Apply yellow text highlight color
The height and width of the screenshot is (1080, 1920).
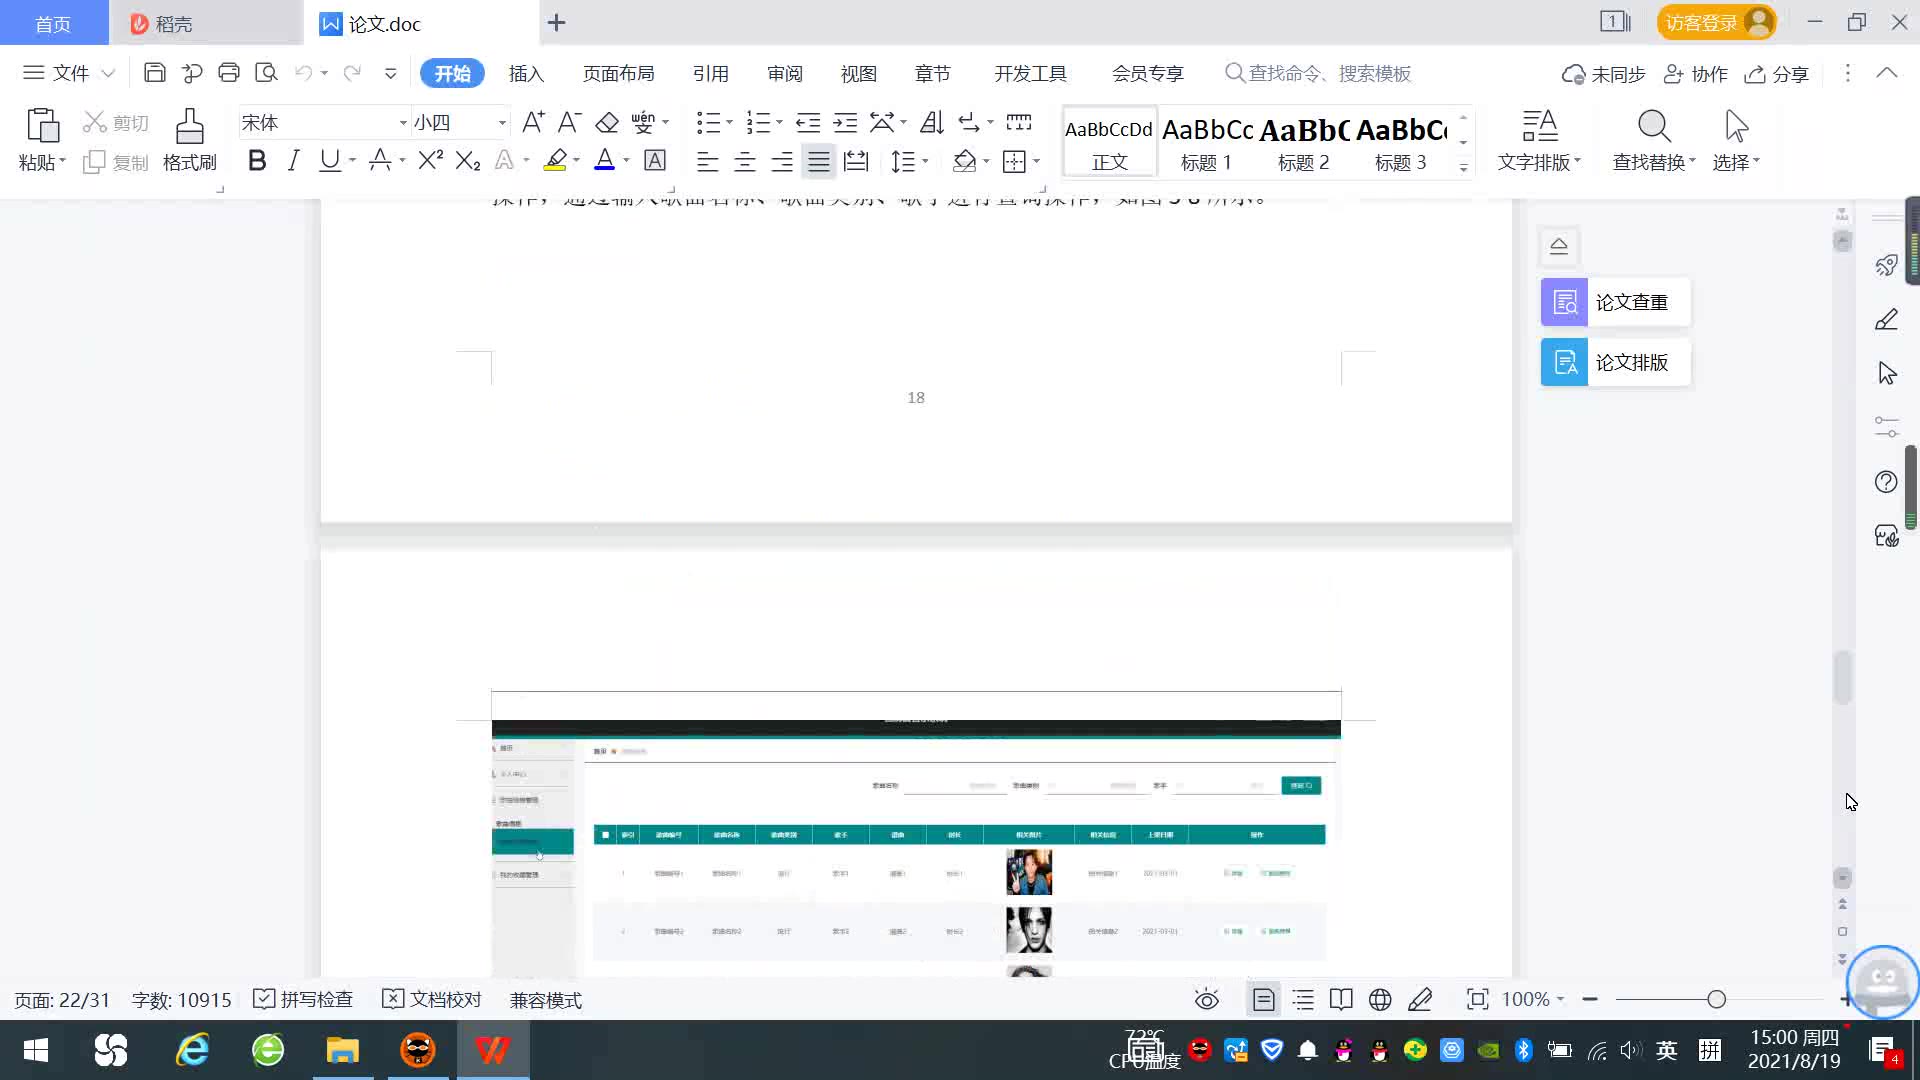point(555,160)
